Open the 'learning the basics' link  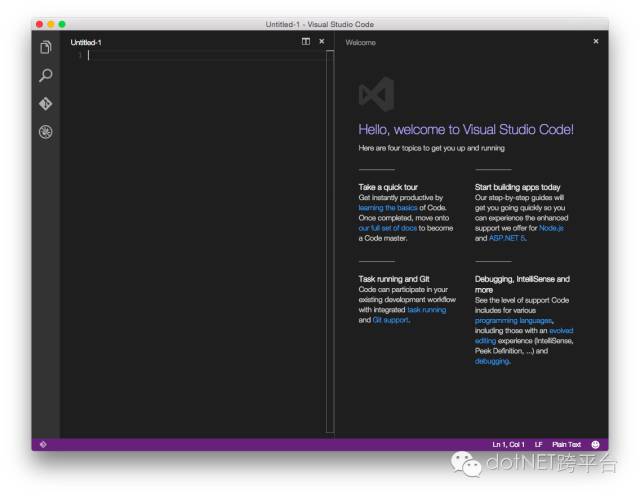coord(388,208)
